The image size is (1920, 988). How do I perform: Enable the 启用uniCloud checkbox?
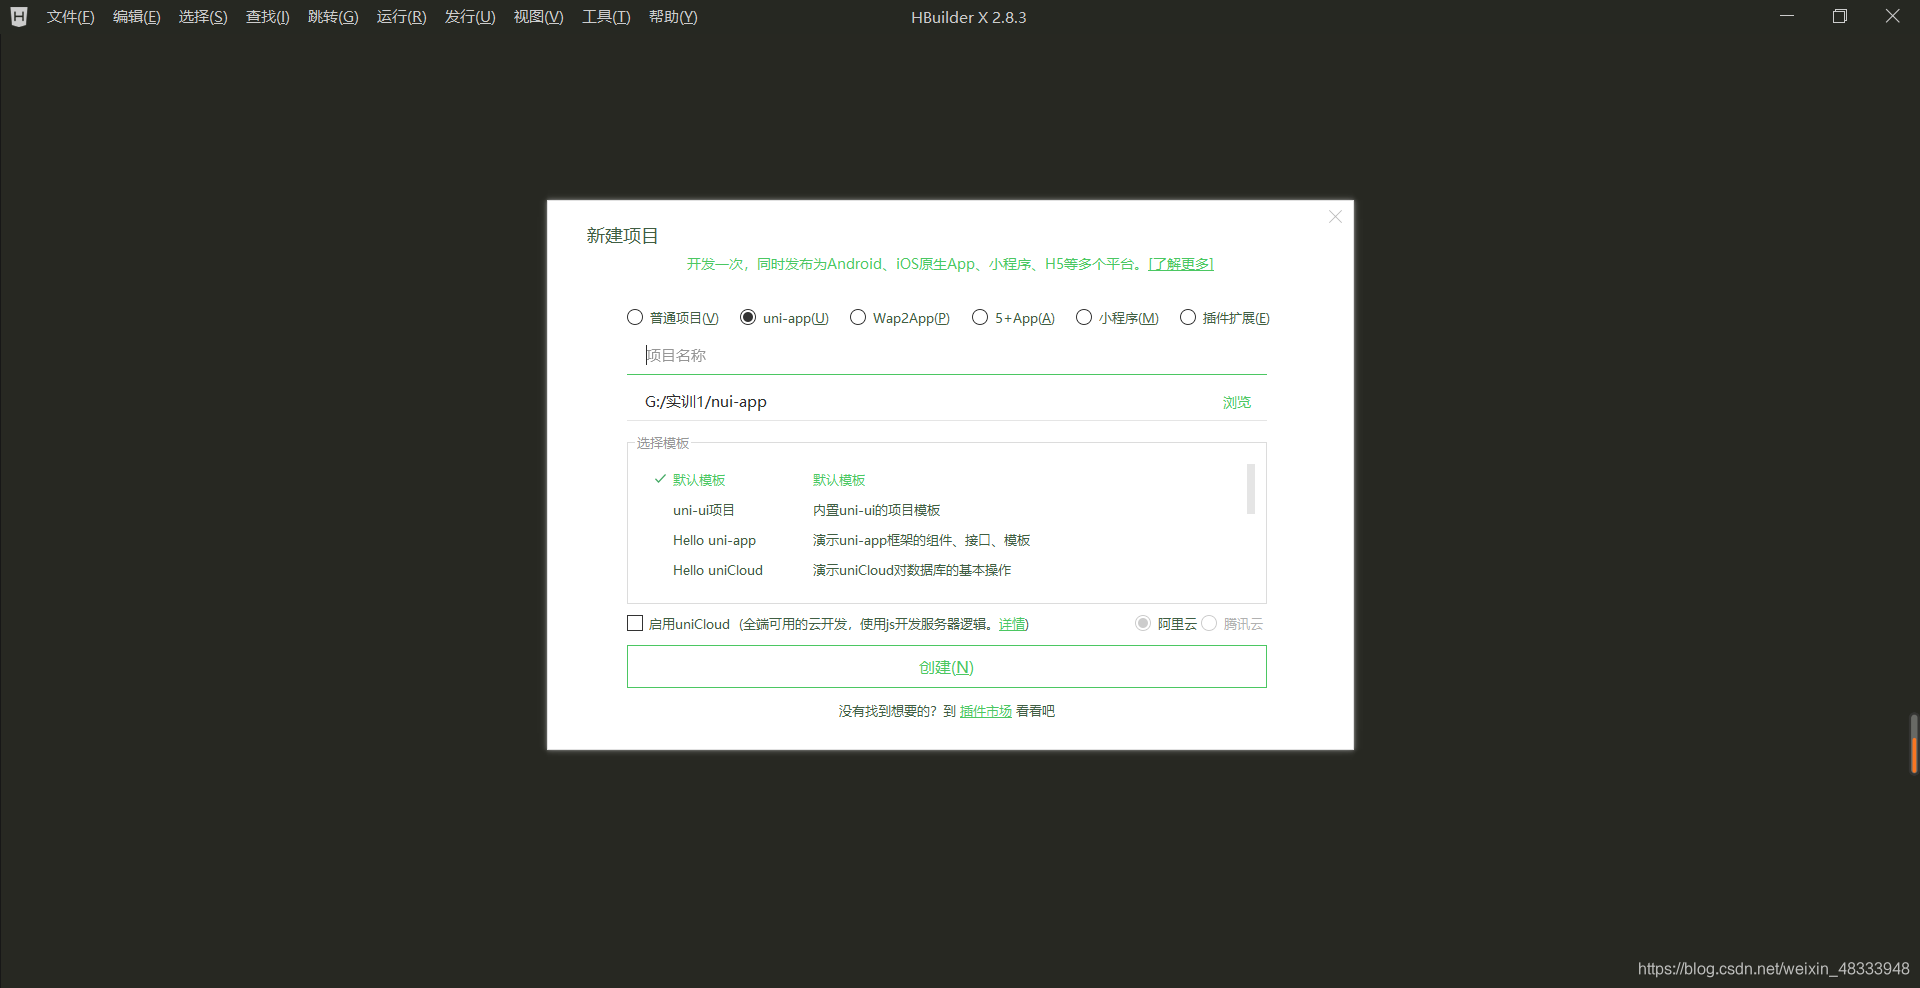[635, 623]
